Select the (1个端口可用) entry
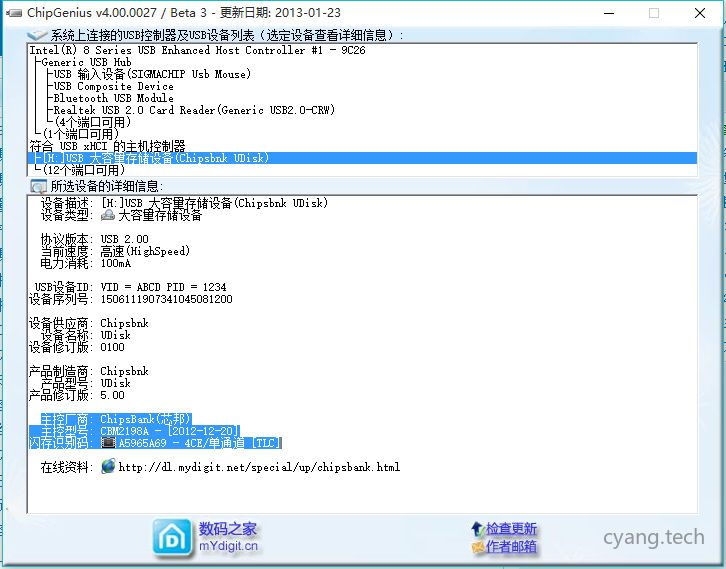Screen dimensions: 726x569 coord(81,134)
